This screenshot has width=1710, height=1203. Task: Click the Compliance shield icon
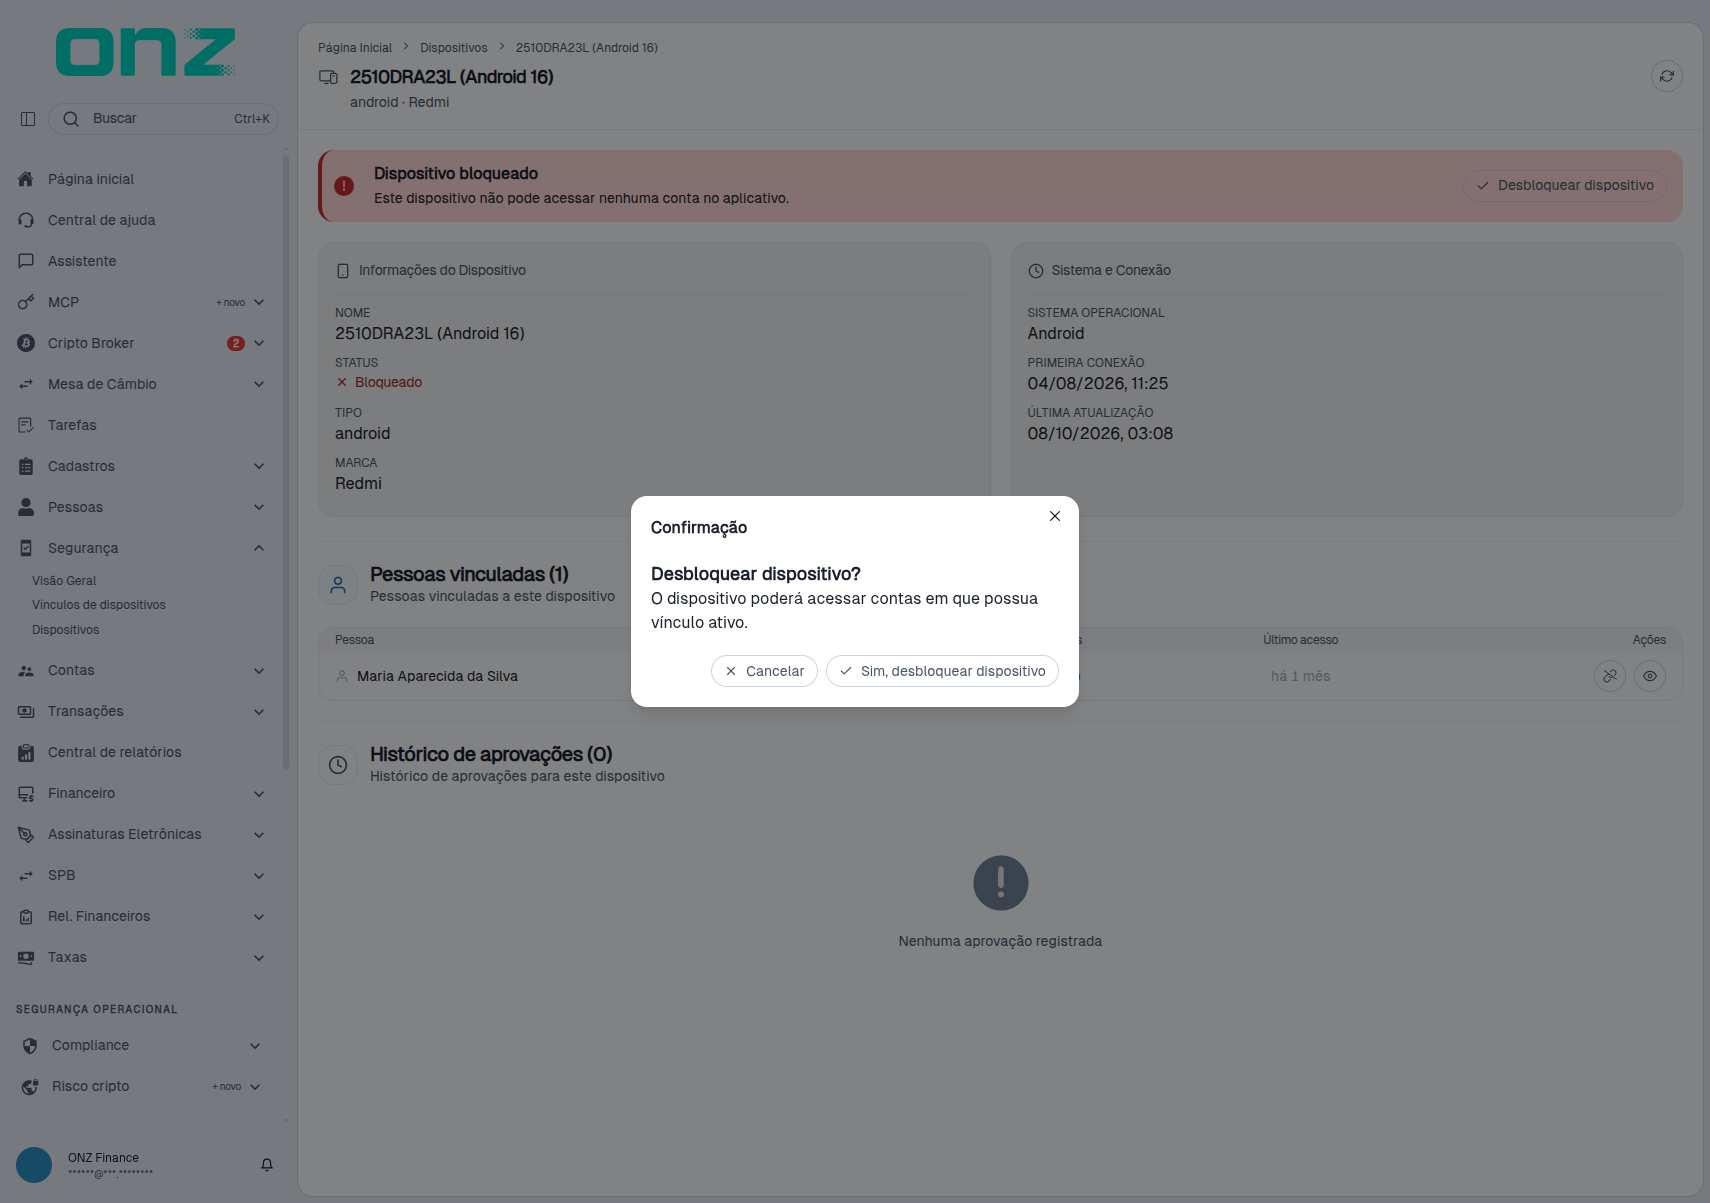click(30, 1046)
